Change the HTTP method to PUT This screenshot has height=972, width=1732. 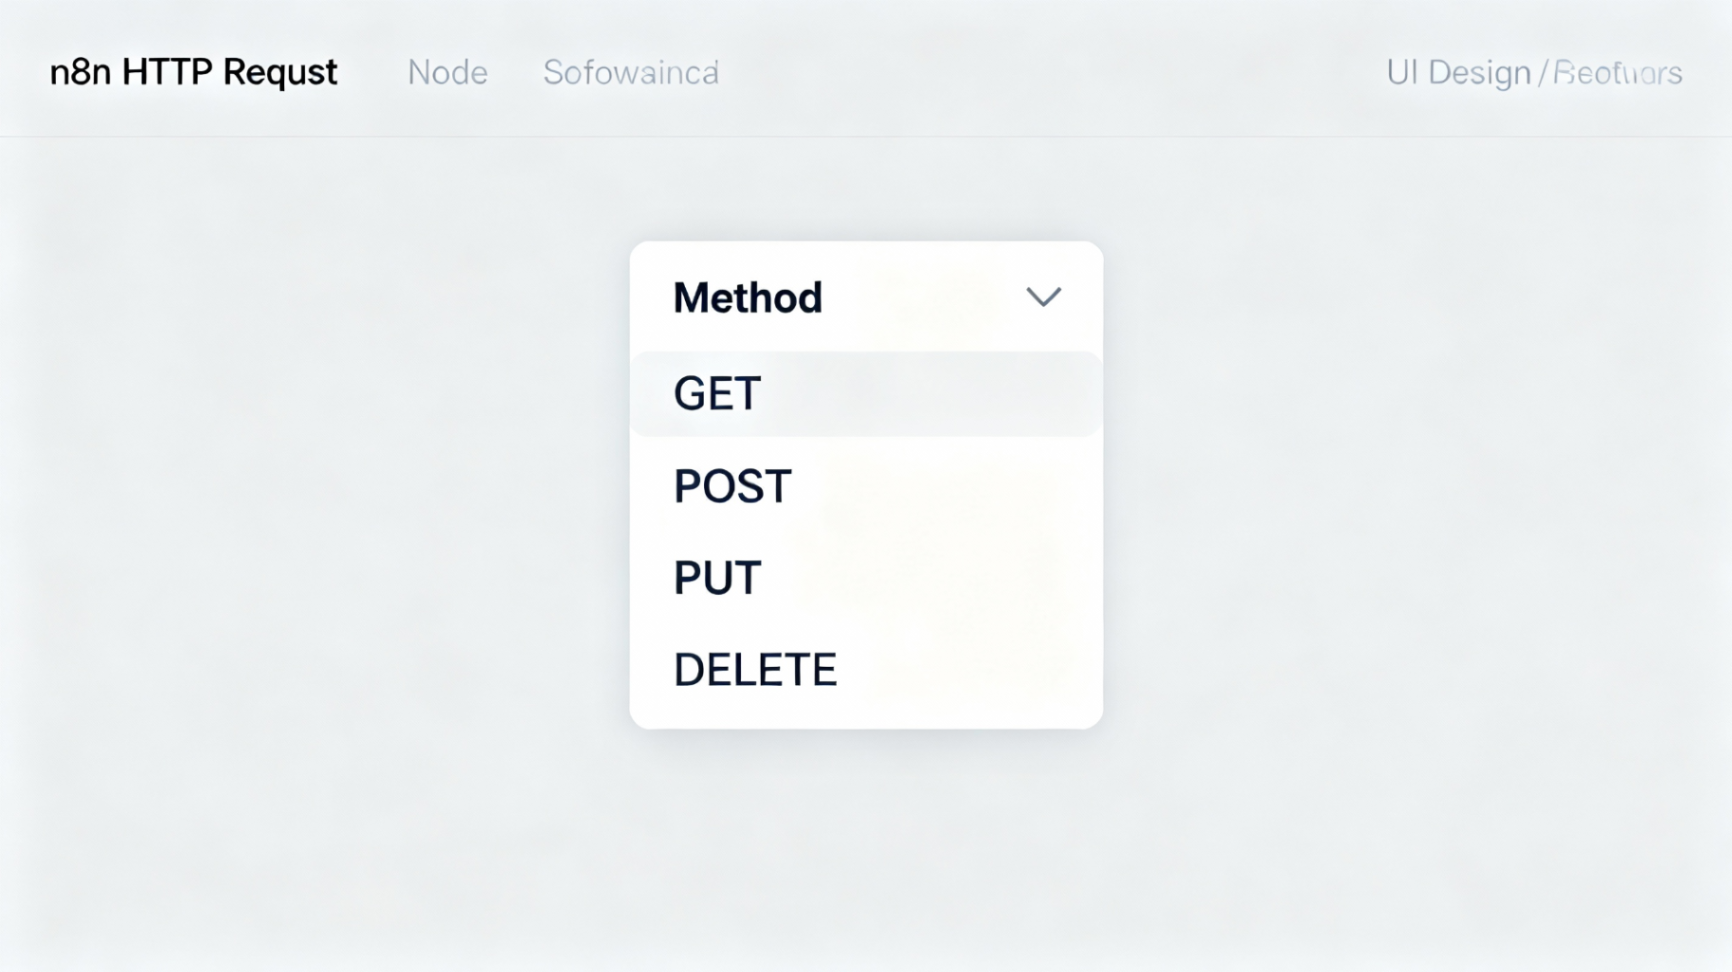click(x=717, y=578)
